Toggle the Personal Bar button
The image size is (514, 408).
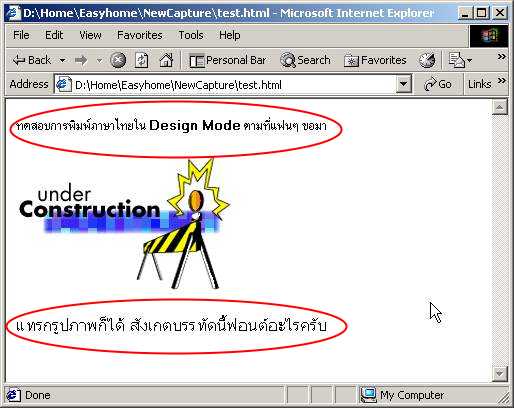coord(228,60)
